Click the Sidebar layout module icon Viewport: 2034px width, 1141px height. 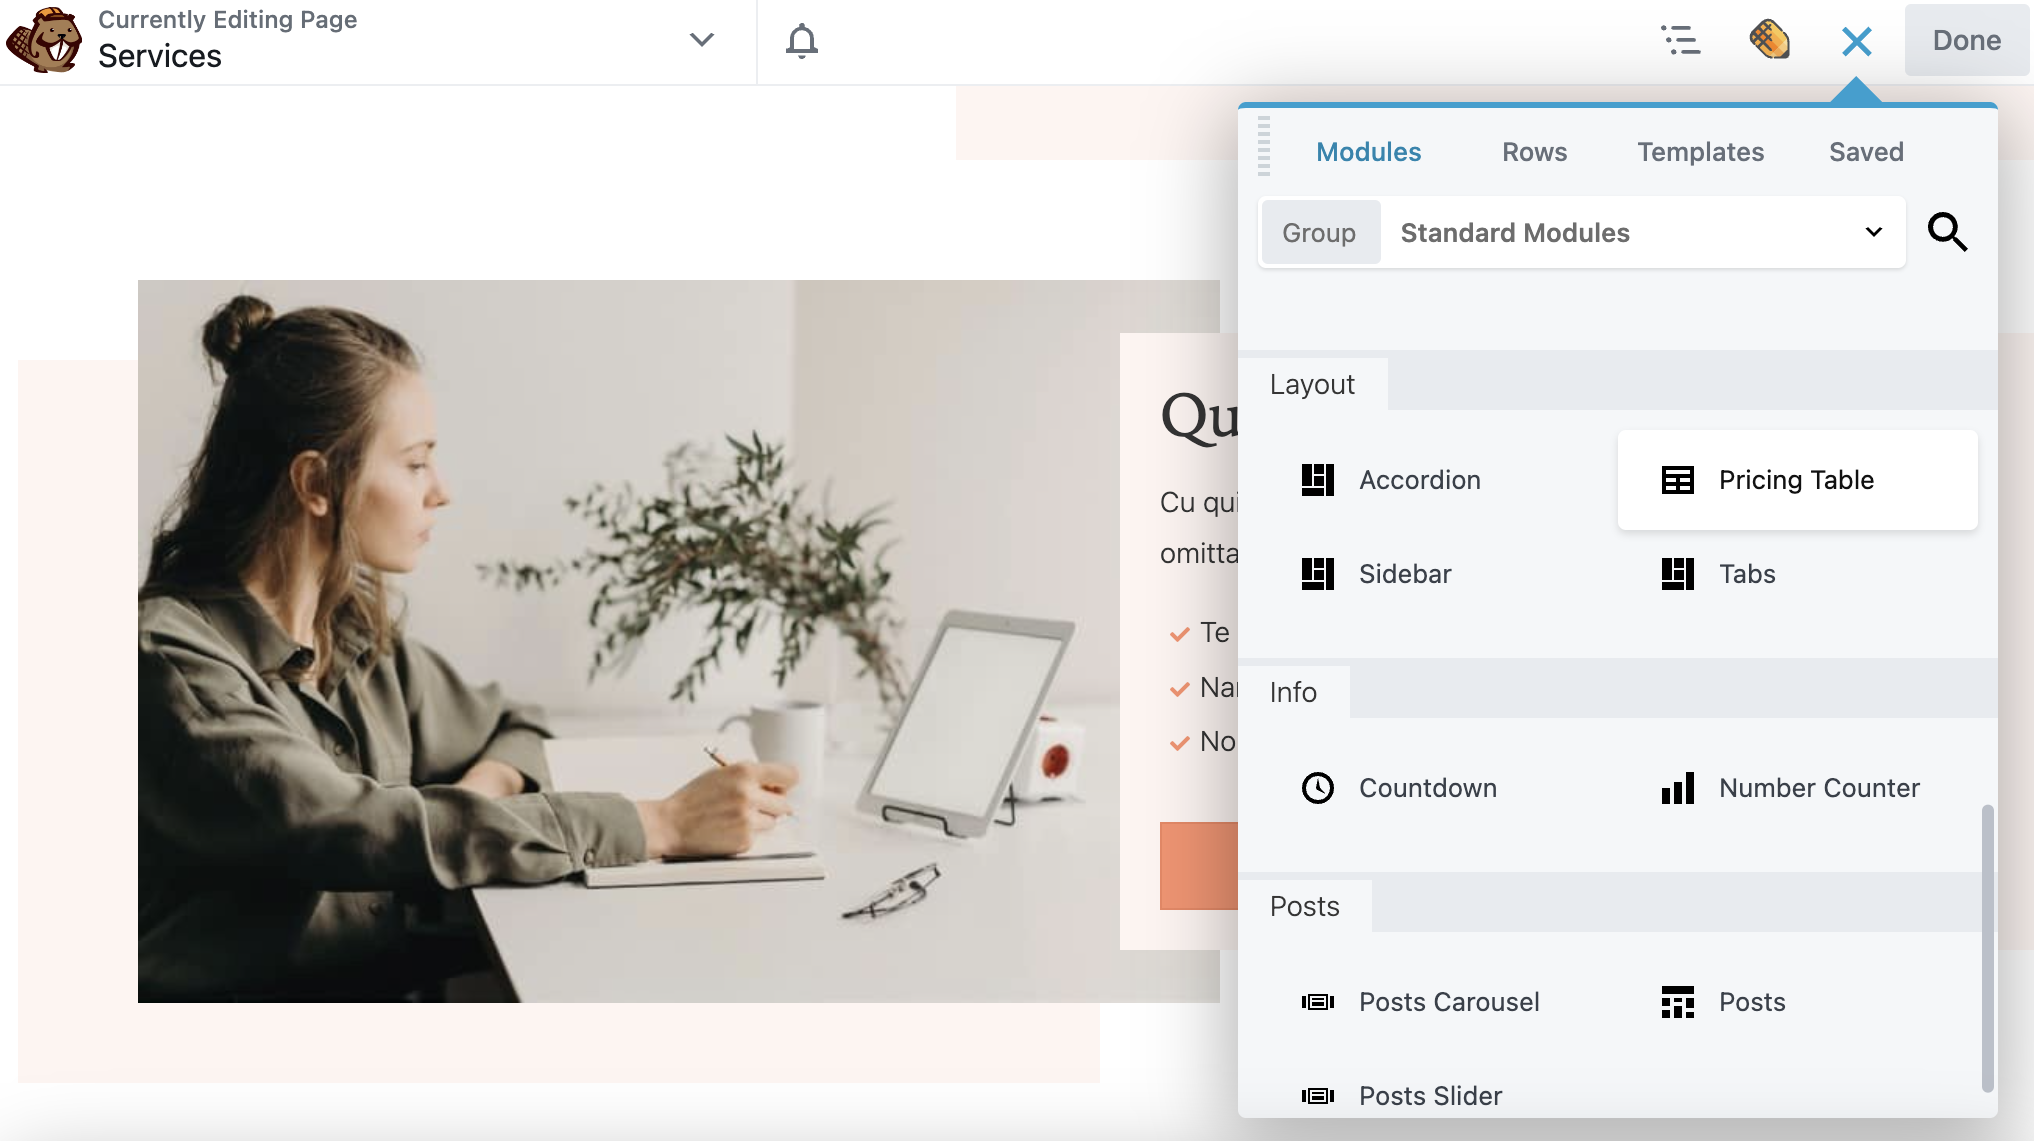[1317, 573]
